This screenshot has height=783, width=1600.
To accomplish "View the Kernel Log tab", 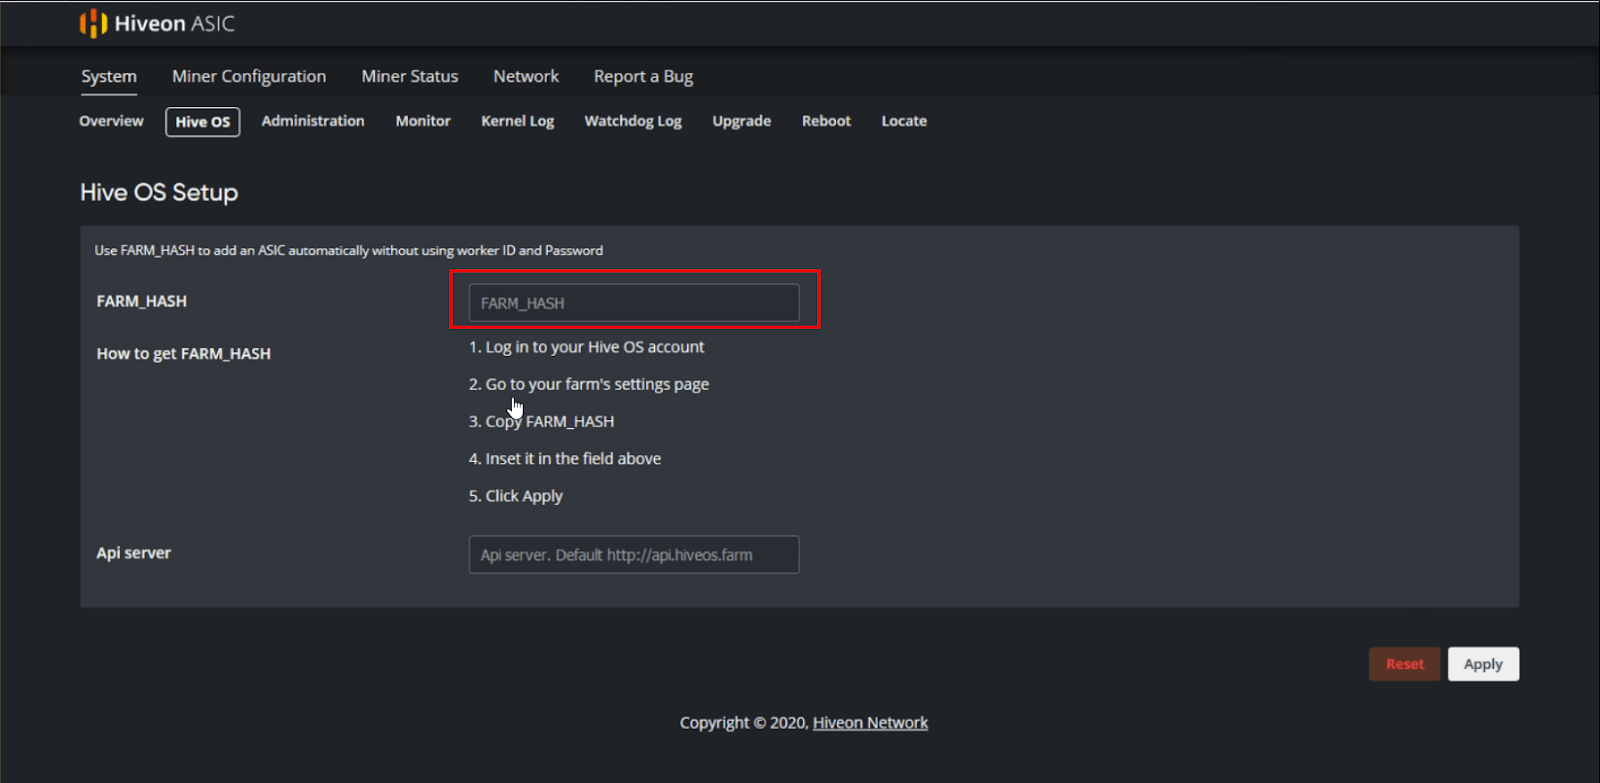I will pyautogui.click(x=517, y=121).
